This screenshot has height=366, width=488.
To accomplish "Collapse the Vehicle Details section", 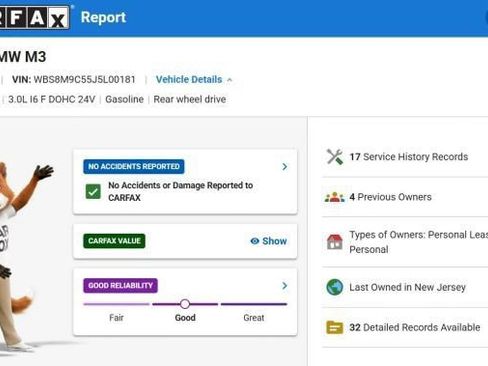I will coord(194,80).
